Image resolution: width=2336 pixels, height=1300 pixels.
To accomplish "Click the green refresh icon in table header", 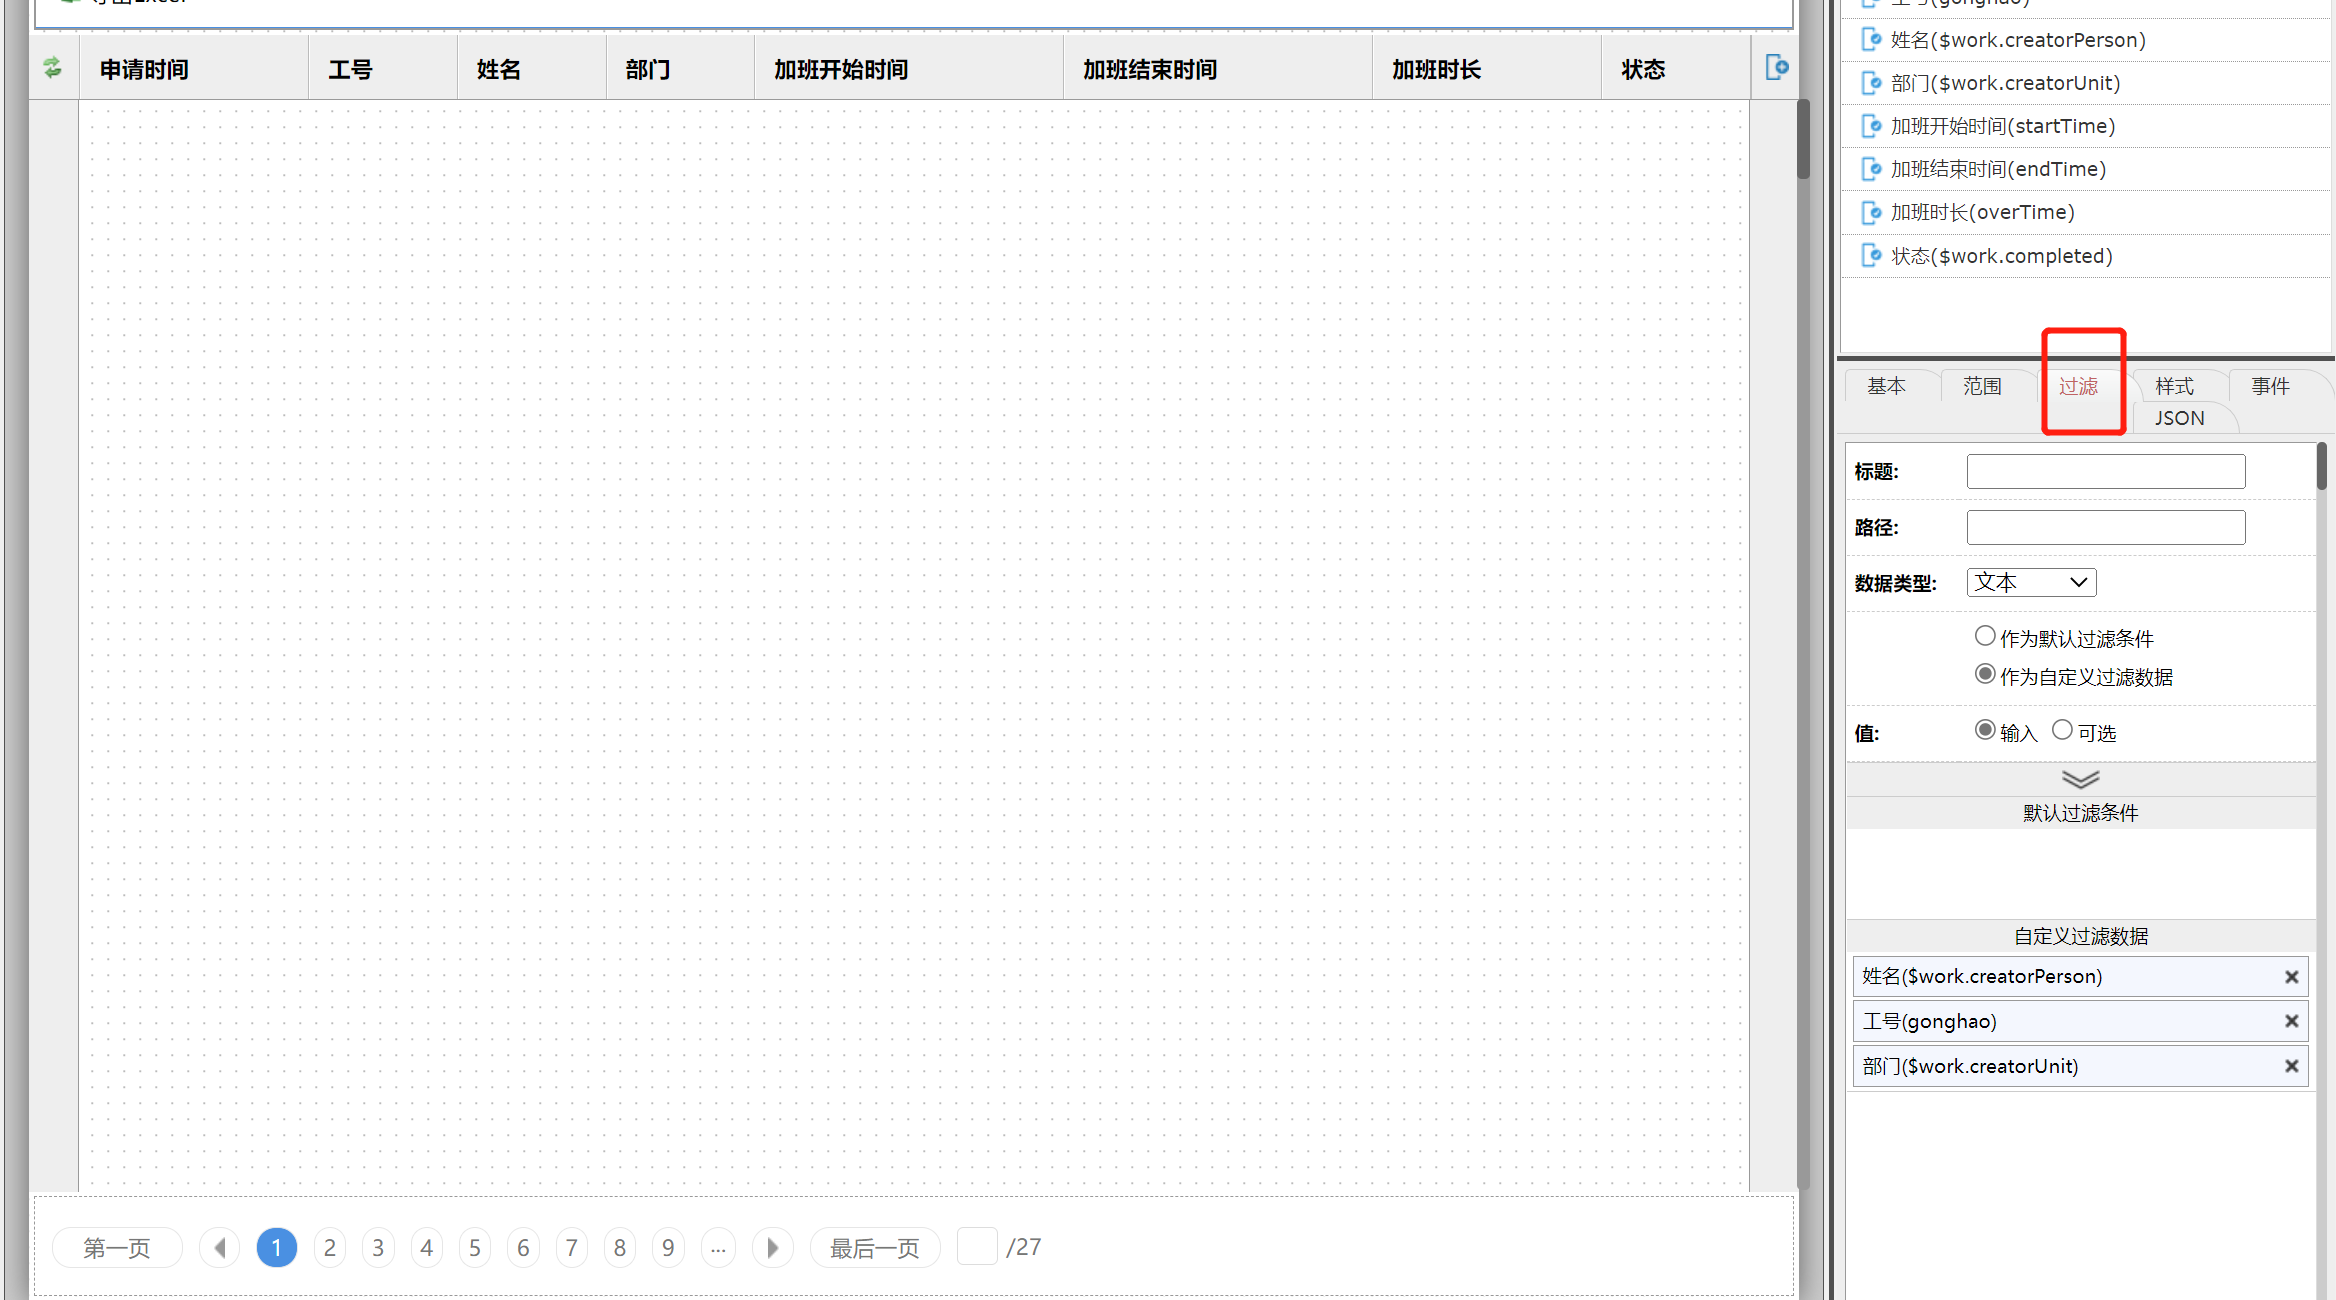I will (x=53, y=68).
